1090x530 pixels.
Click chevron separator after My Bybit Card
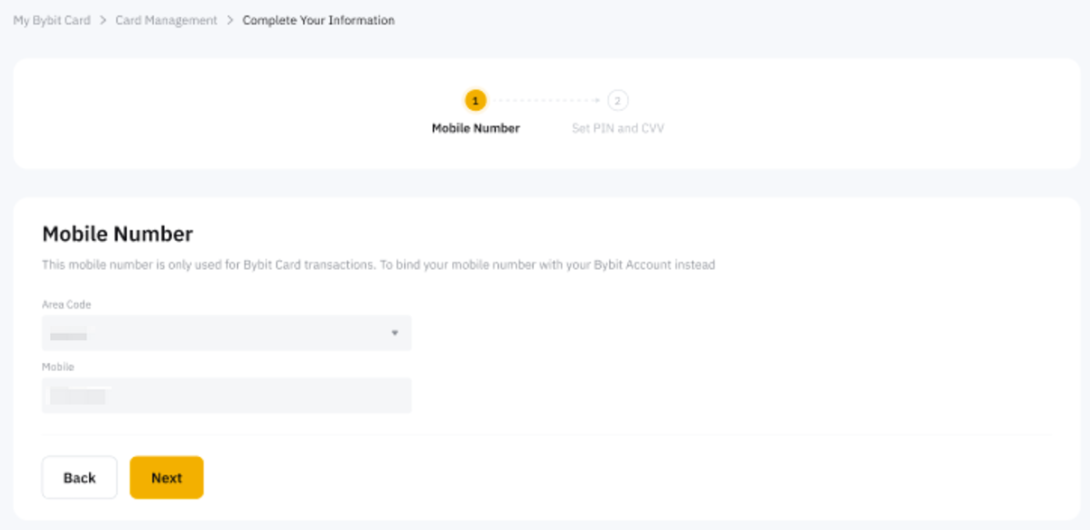tap(103, 20)
